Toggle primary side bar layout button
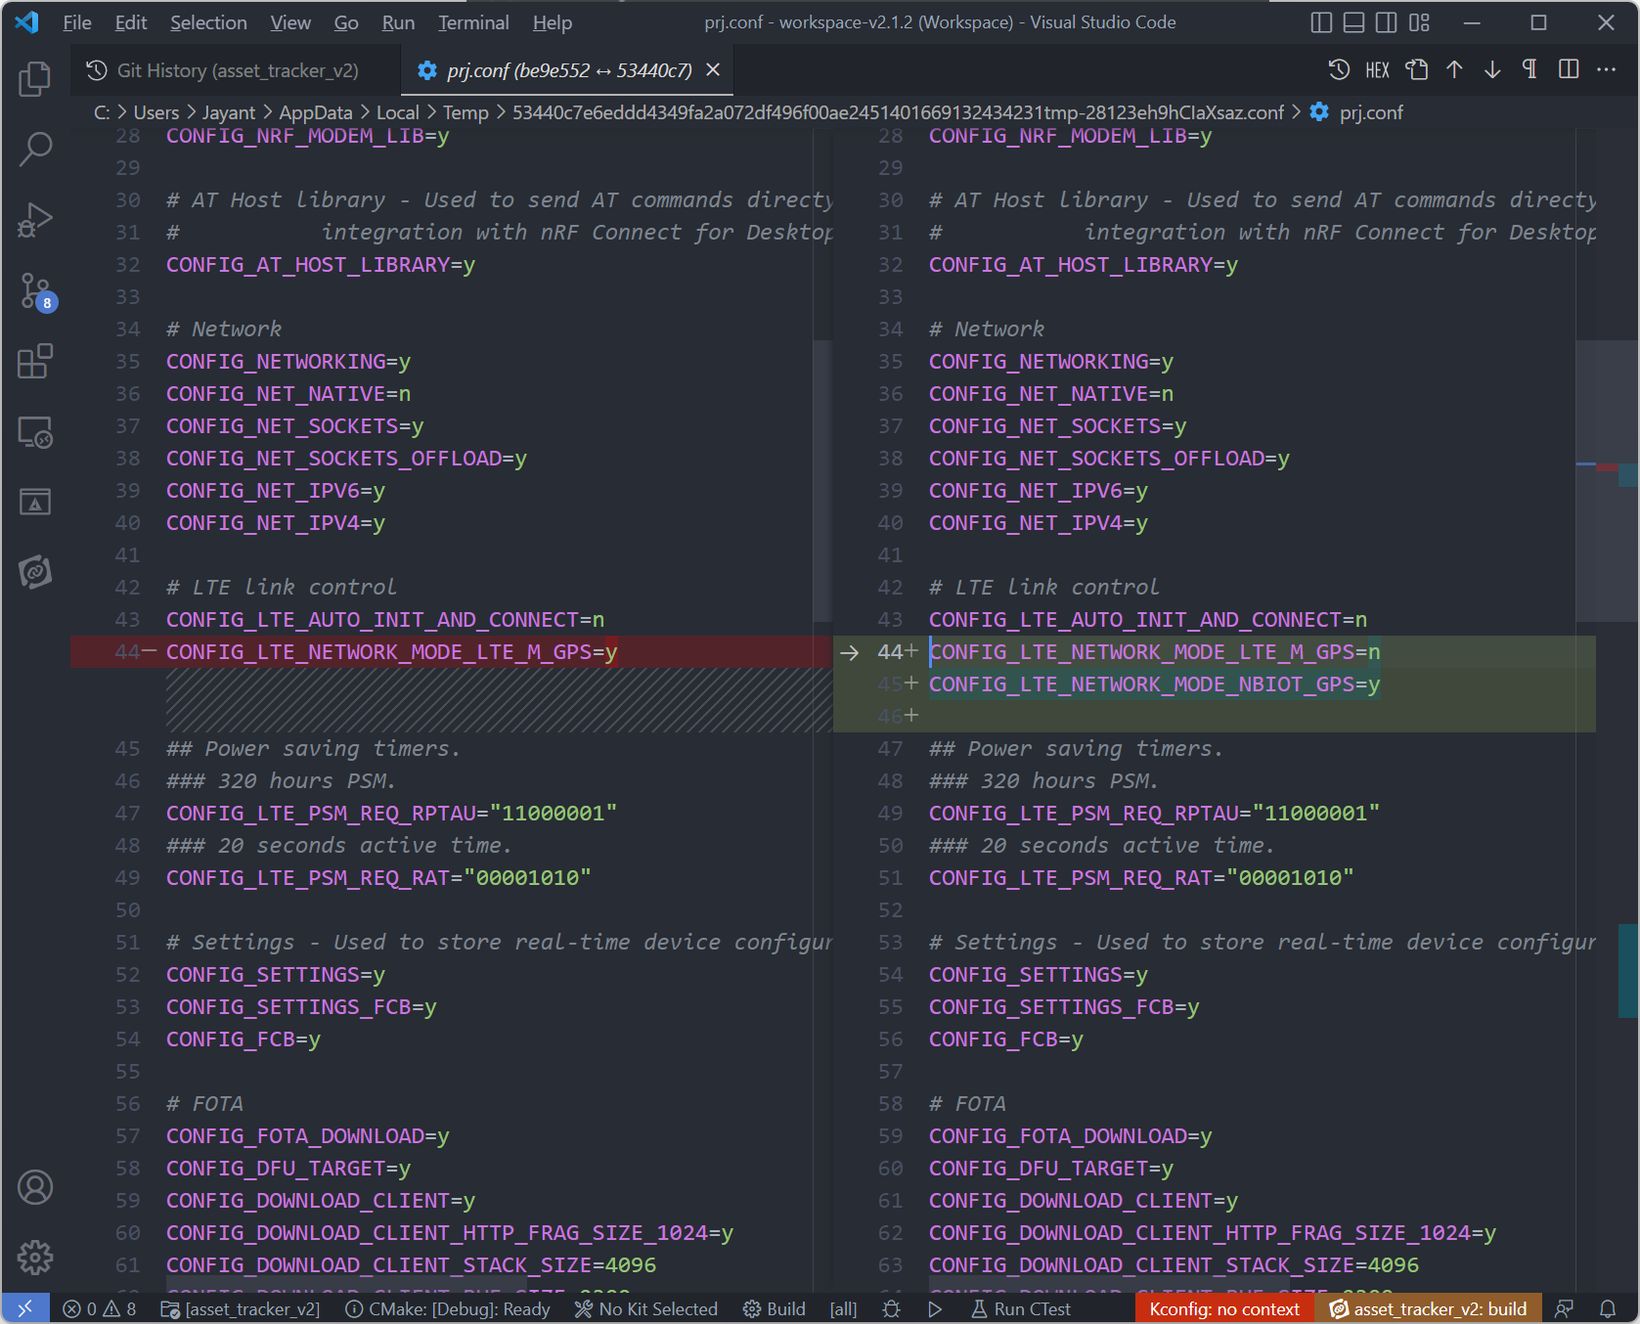Image resolution: width=1640 pixels, height=1324 pixels. (x=1321, y=23)
